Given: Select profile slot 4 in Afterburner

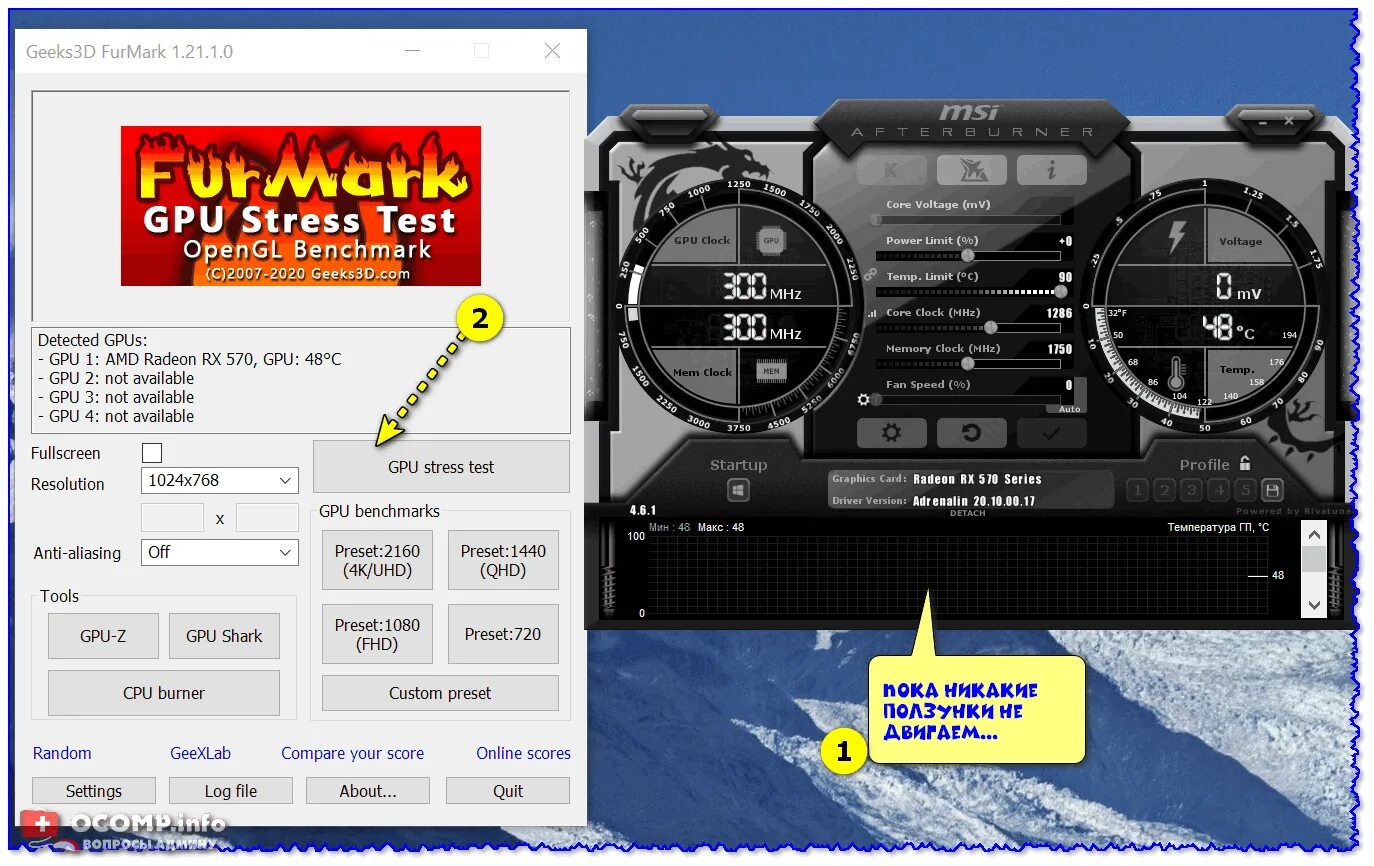Looking at the screenshot, I should (1218, 490).
